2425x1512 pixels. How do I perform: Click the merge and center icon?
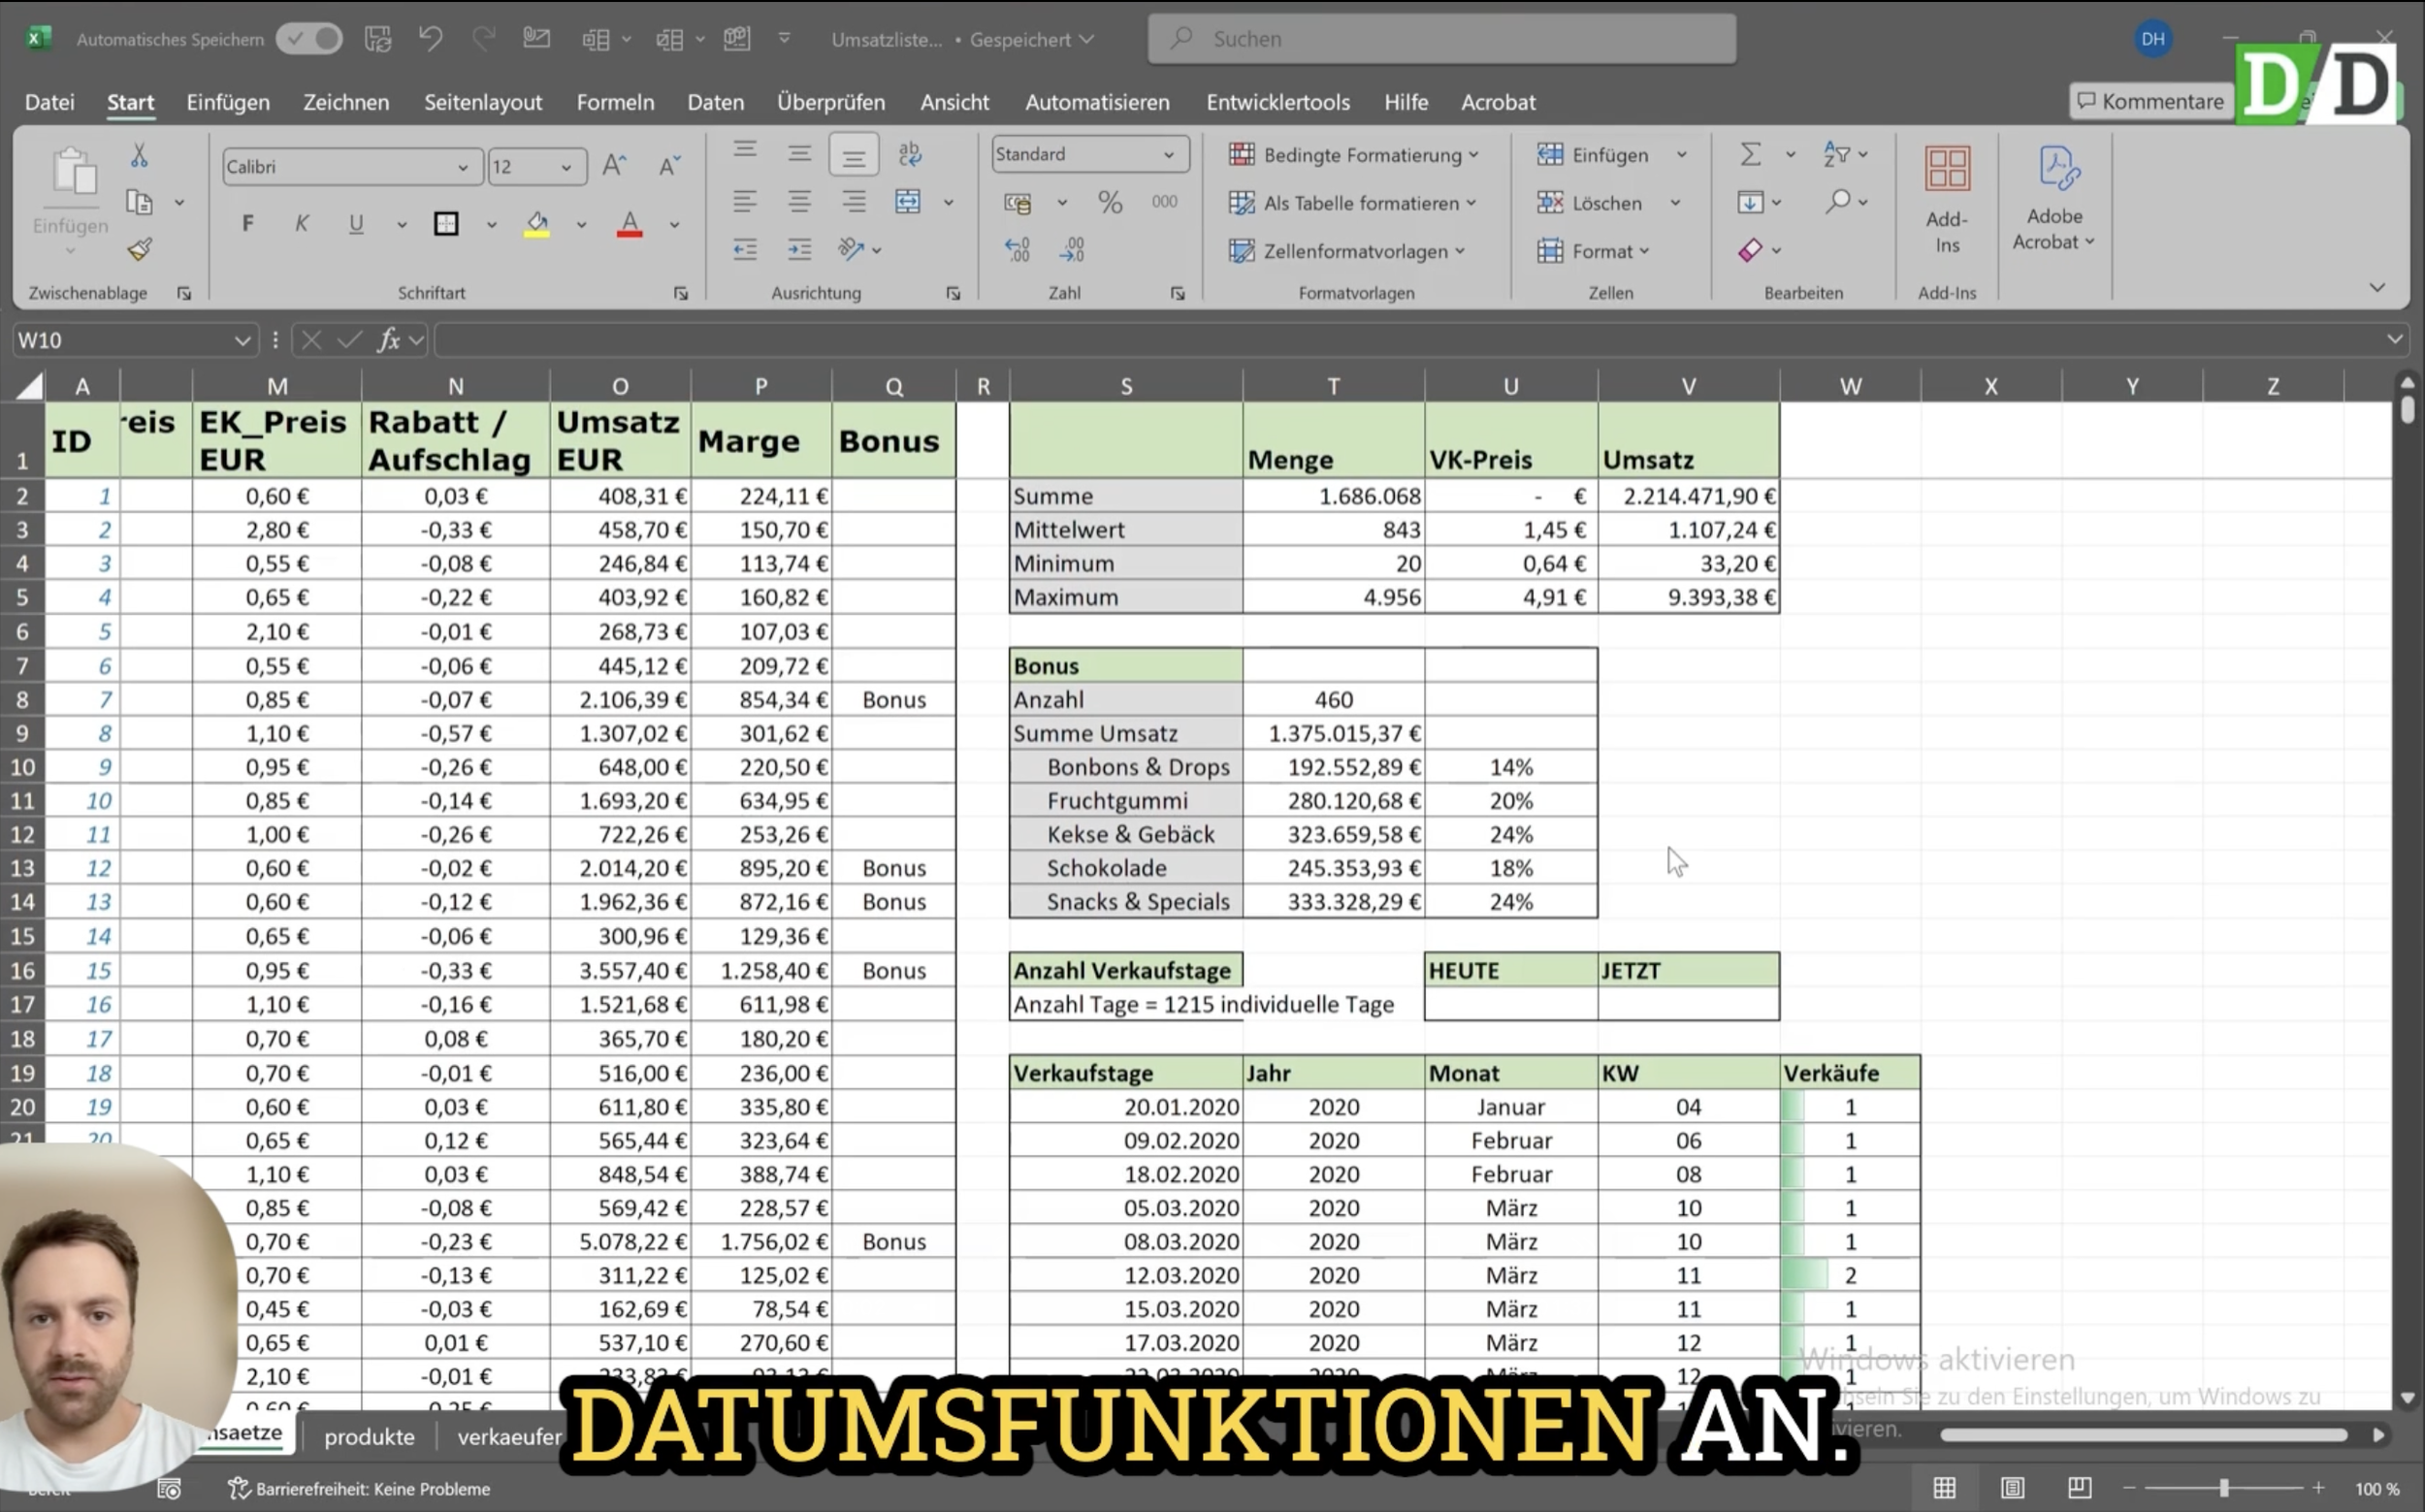pos(908,202)
